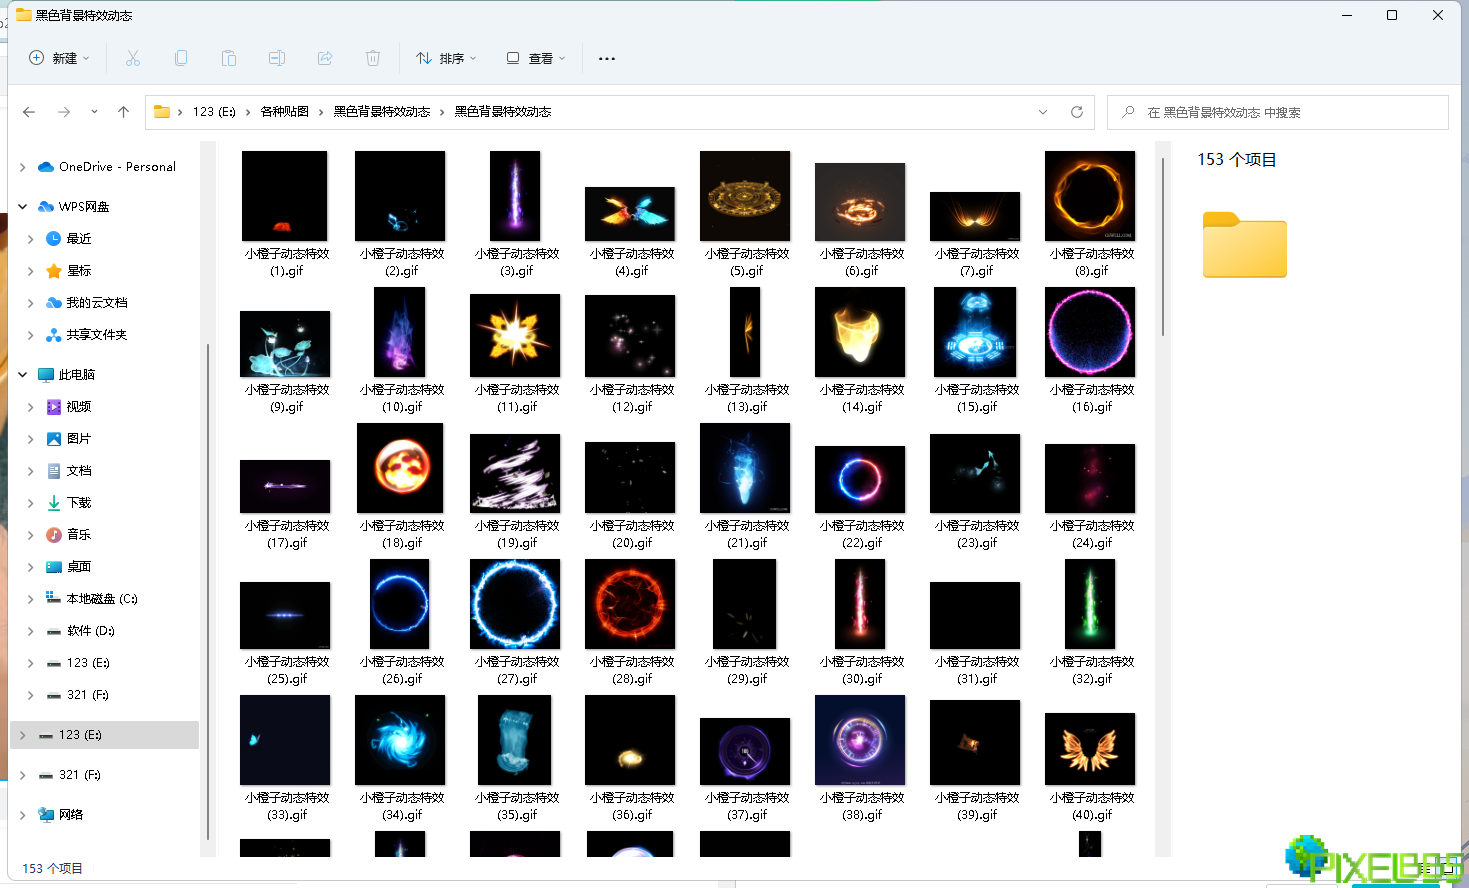Expand the 网络 tree node

23,815
